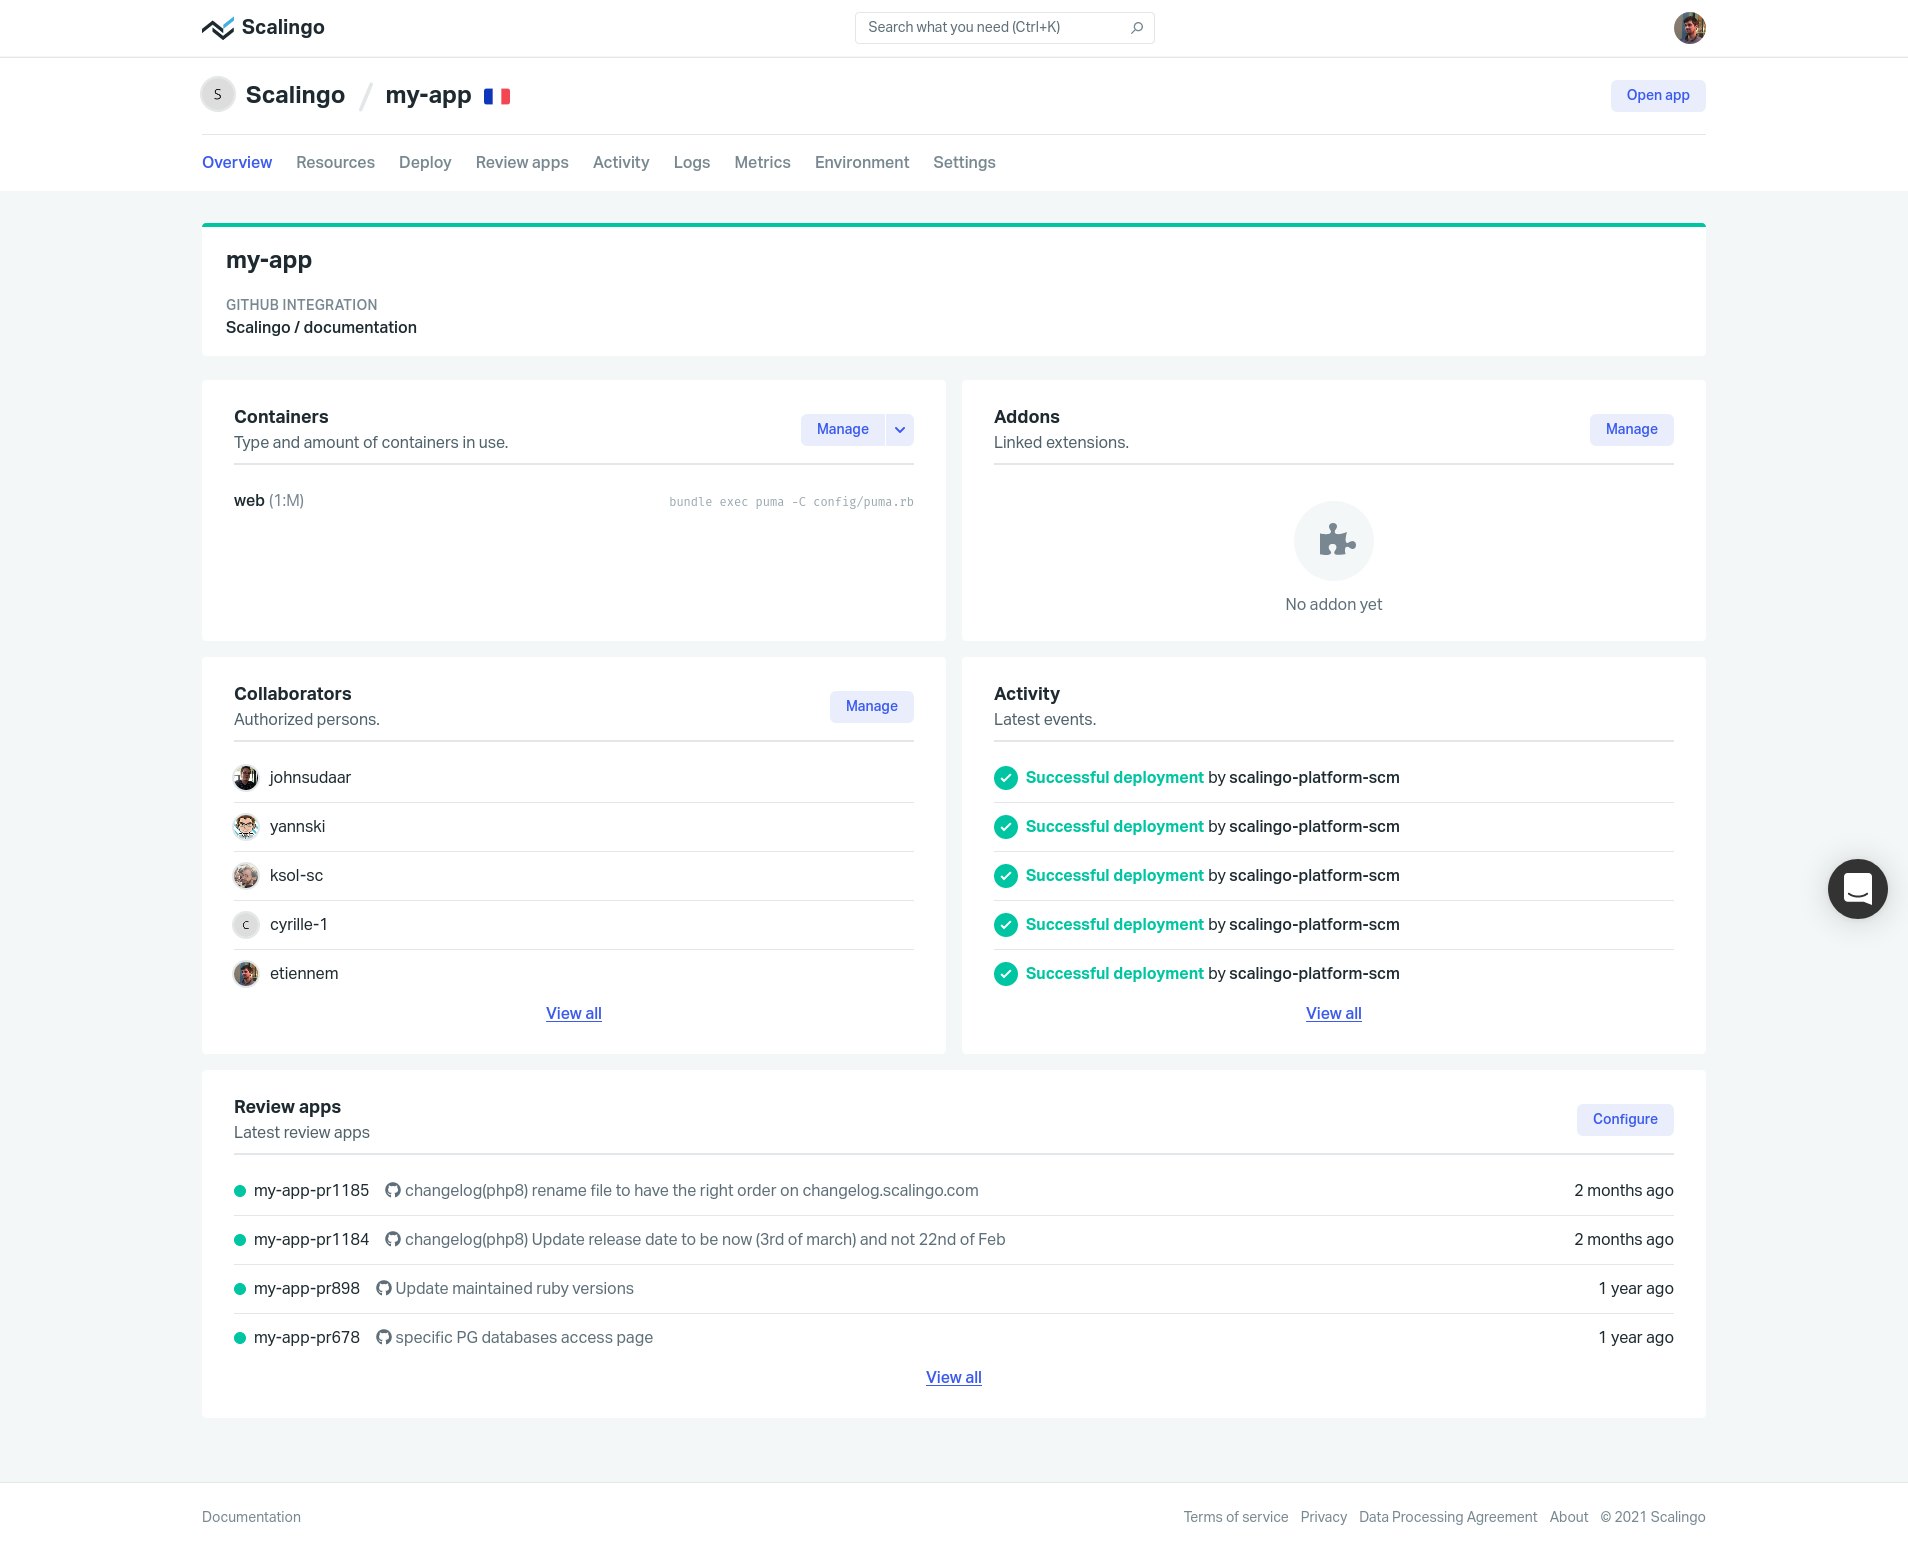1908x1552 pixels.
Task: Click GitHub icon for my-app-pr678
Action: point(383,1337)
